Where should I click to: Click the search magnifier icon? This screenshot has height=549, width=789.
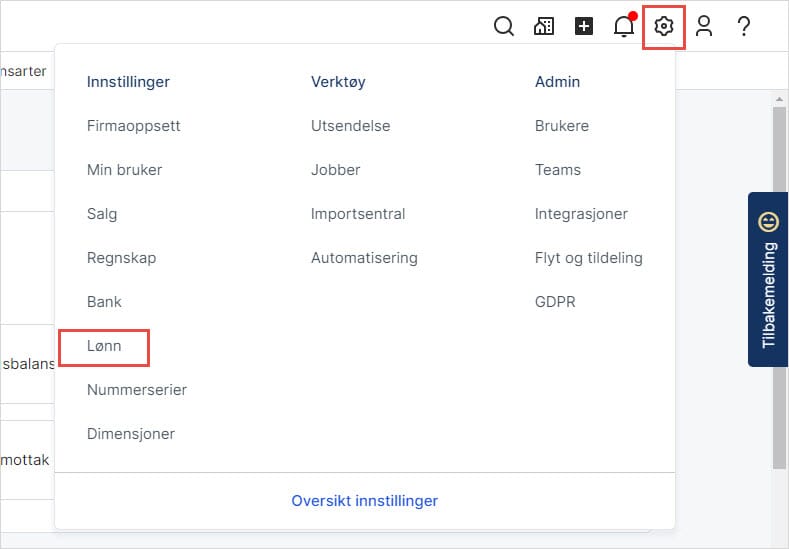point(504,27)
